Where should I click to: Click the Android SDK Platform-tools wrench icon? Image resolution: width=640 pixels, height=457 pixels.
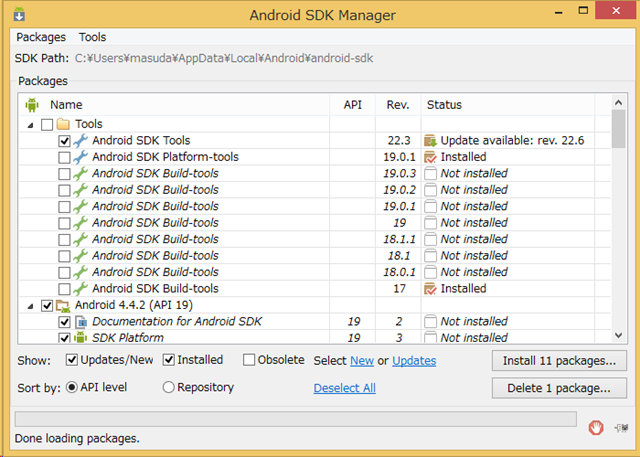click(x=81, y=157)
